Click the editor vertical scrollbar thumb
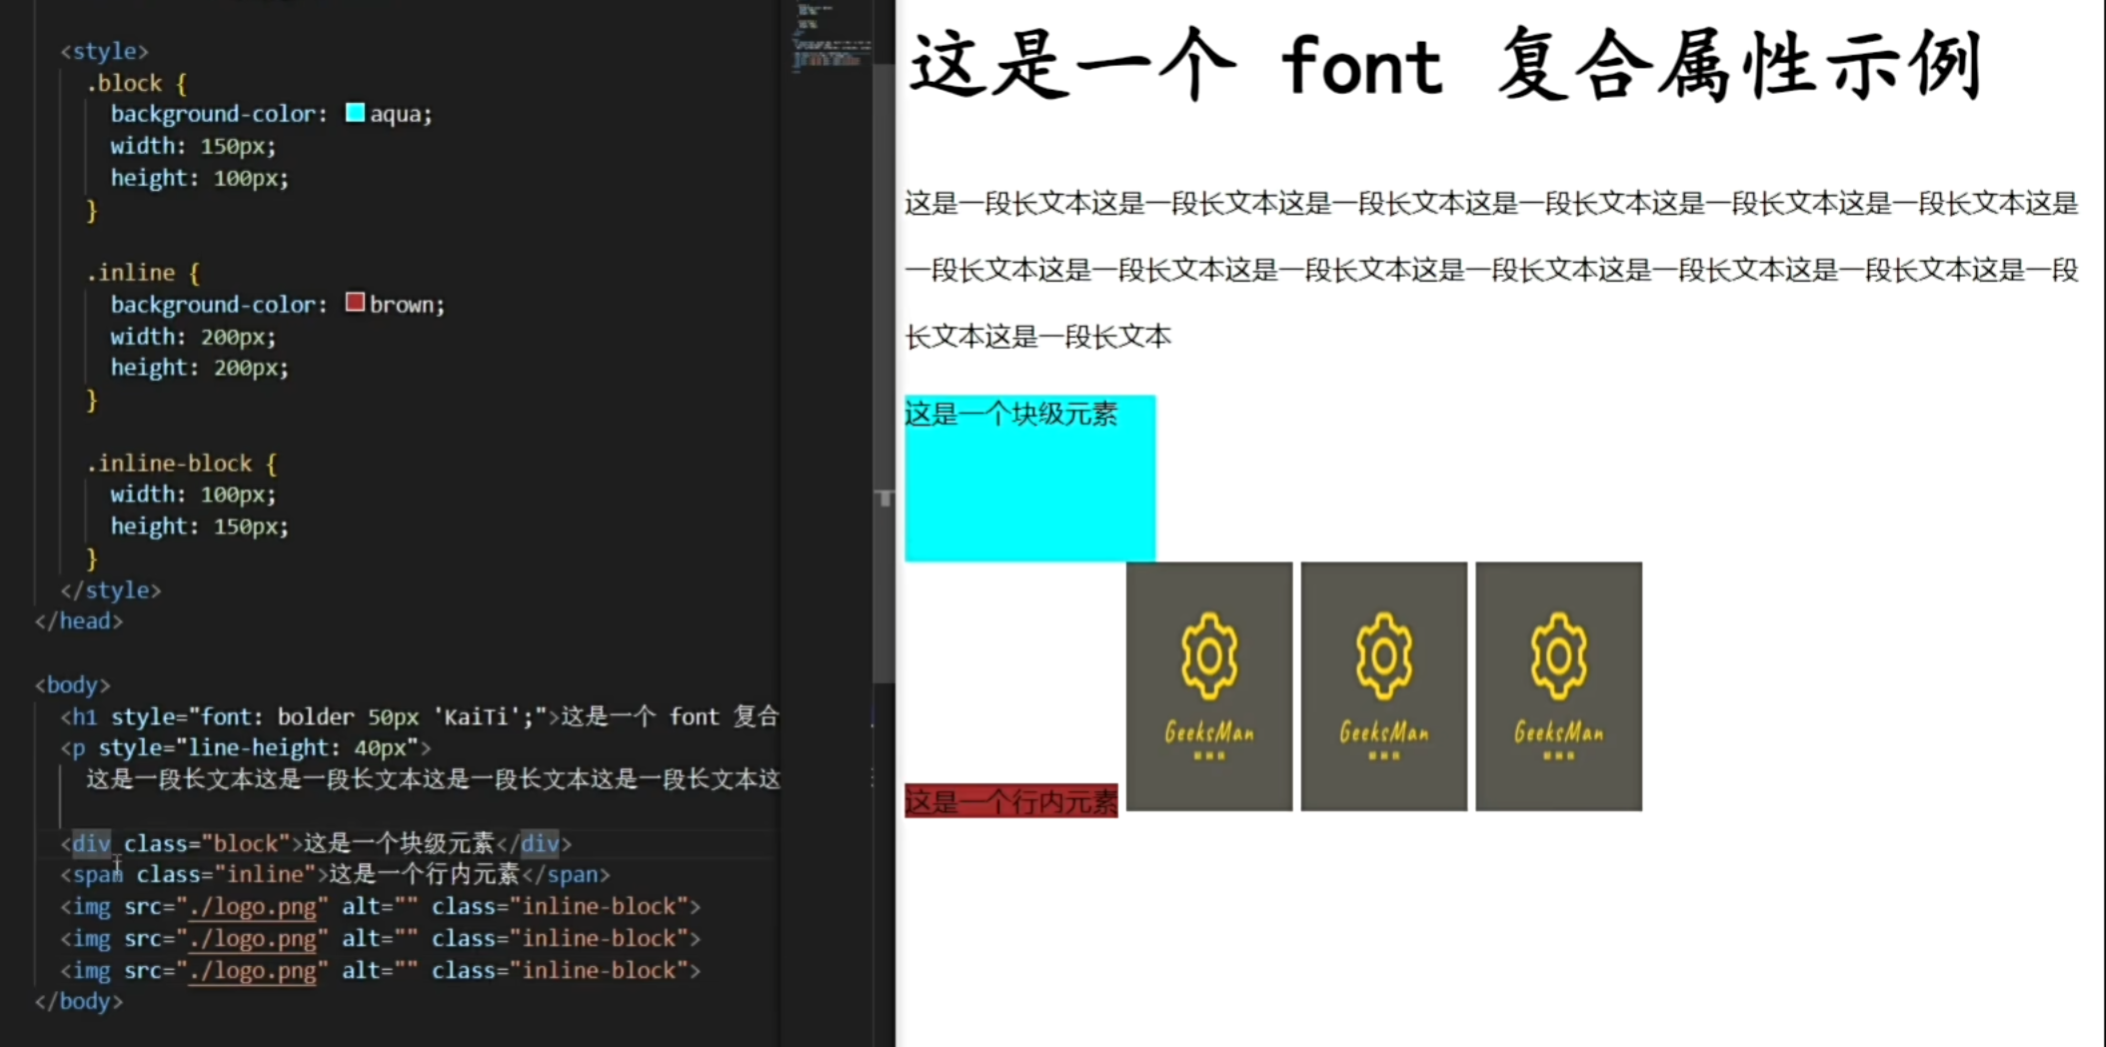 pyautogui.click(x=884, y=375)
